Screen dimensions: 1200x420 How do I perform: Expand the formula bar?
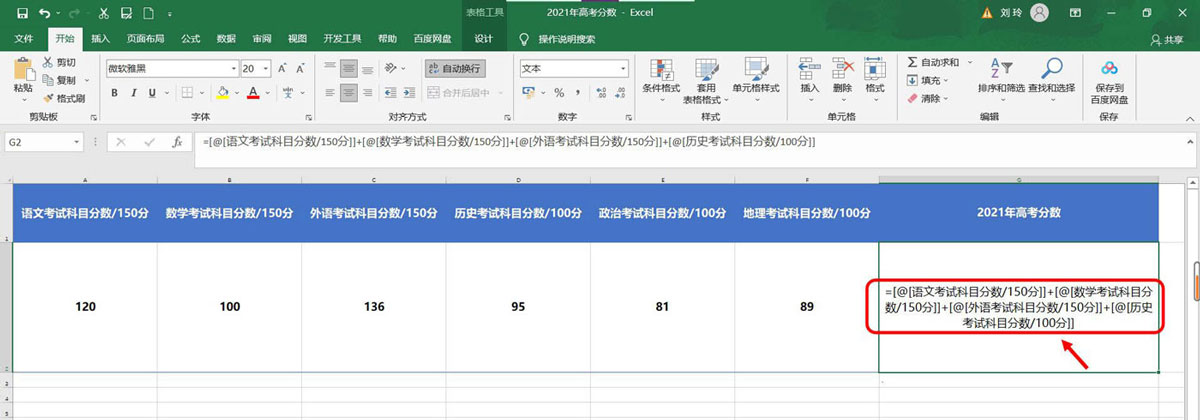(1188, 142)
